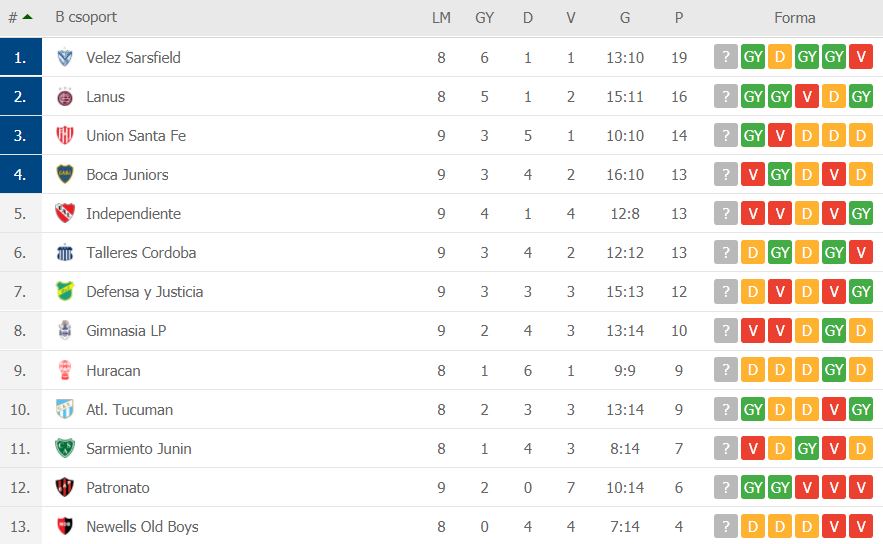Click Velez Sarsfield's red V latest form badge

(860, 58)
